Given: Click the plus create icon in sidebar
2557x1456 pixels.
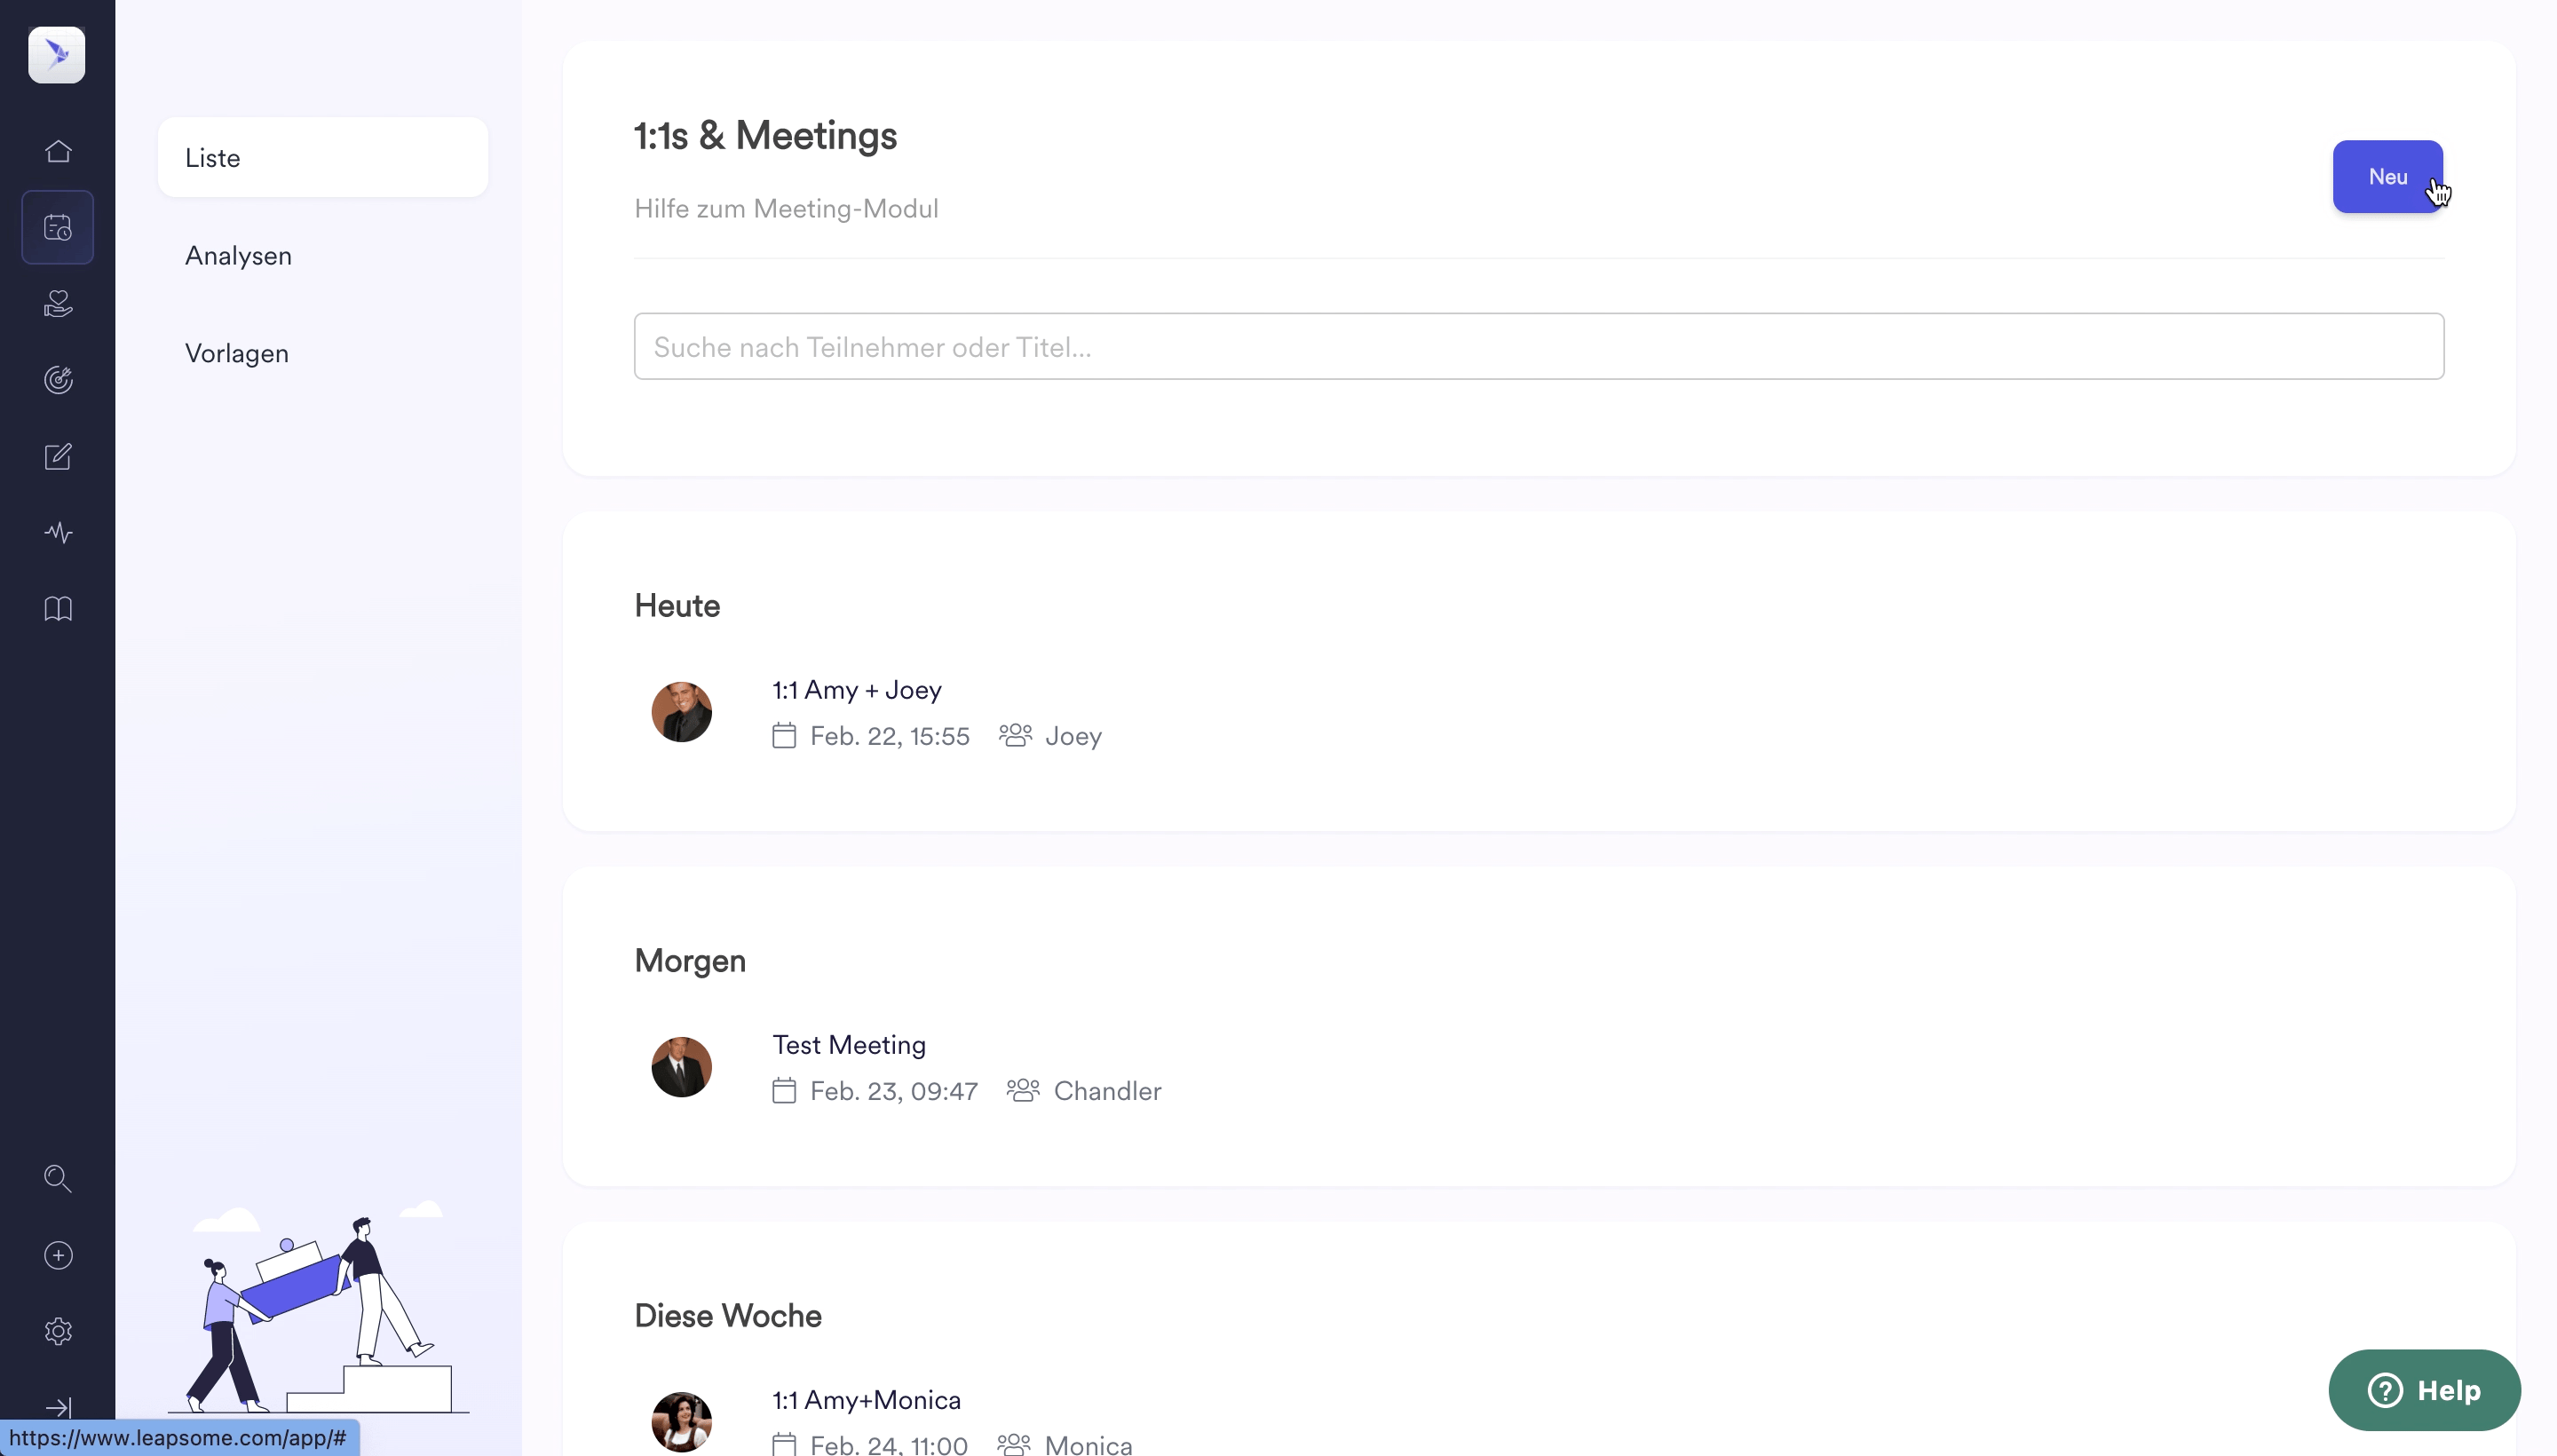Looking at the screenshot, I should [58, 1255].
